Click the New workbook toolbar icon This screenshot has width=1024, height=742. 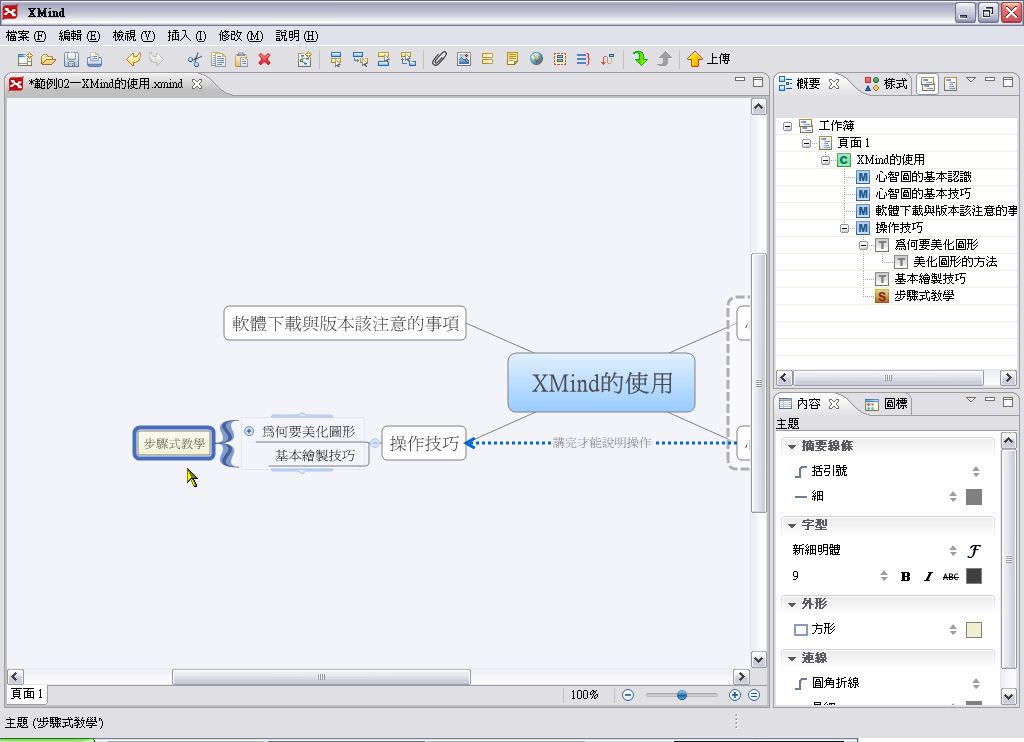25,59
